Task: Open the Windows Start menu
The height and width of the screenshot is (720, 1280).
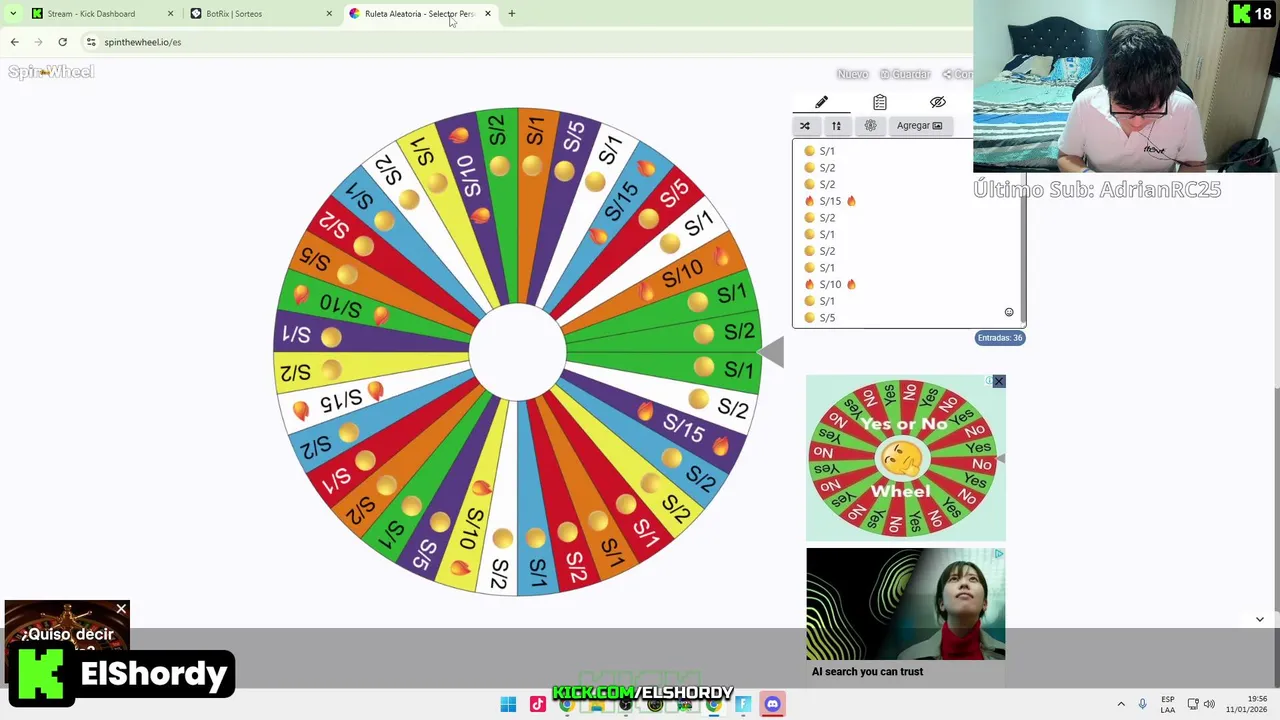Action: coord(508,704)
